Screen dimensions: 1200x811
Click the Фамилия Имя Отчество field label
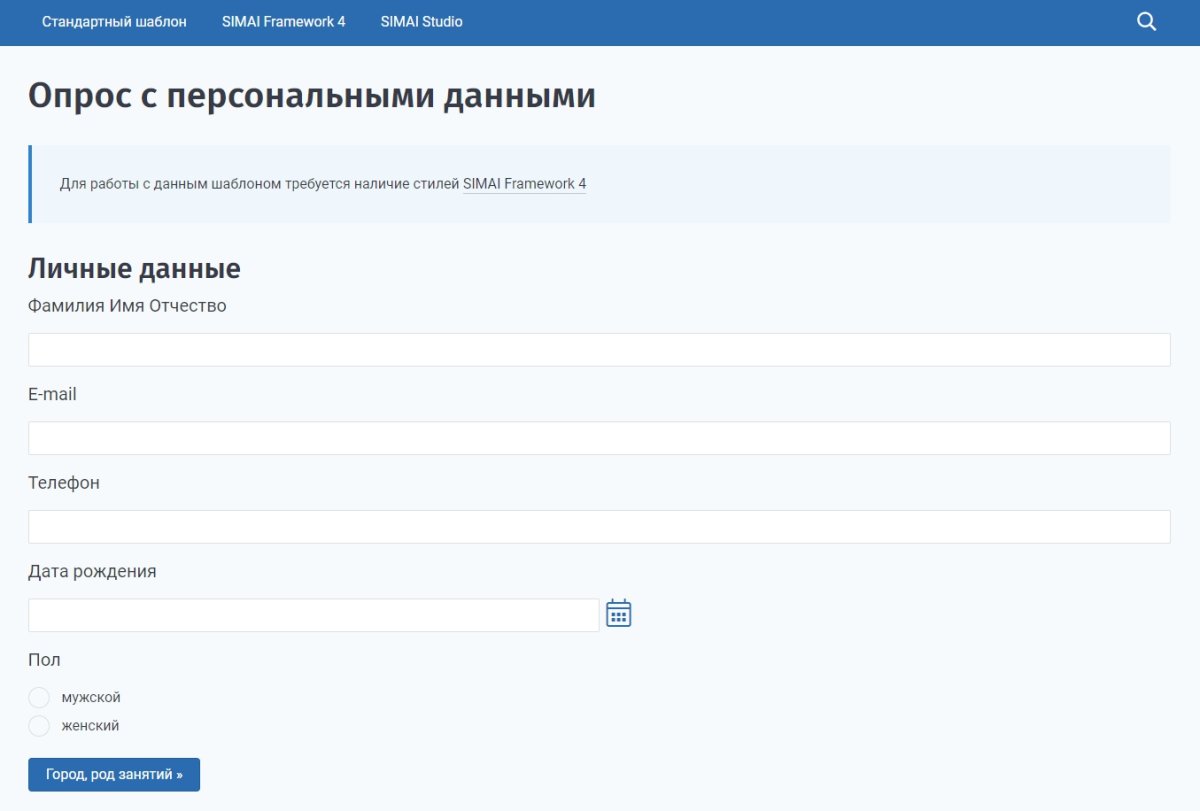(128, 305)
